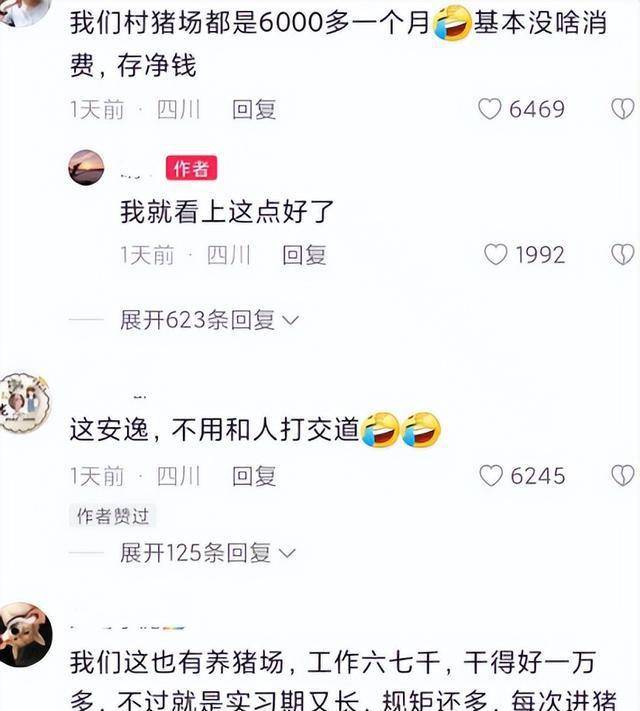This screenshot has width=640, height=711.
Task: Like the comment with 6469 likes
Action: point(490,109)
